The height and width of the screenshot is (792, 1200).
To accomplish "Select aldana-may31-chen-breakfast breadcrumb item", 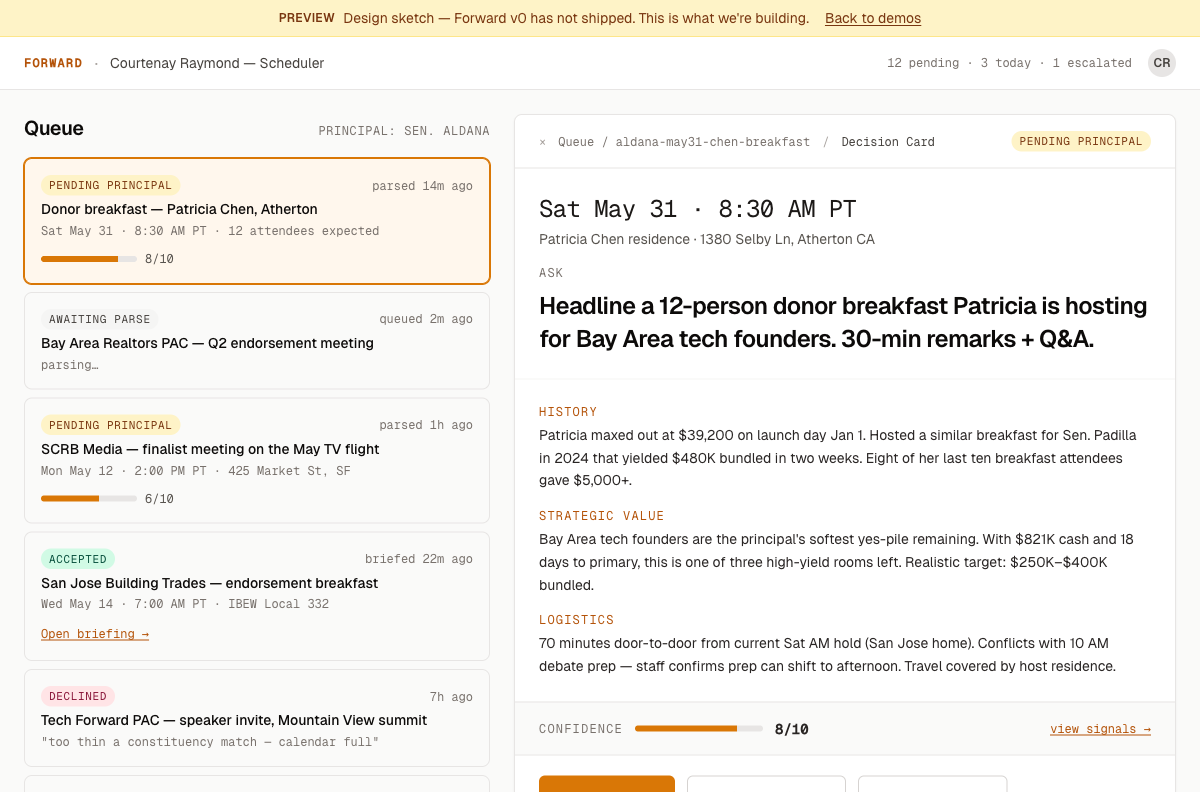I will (713, 142).
